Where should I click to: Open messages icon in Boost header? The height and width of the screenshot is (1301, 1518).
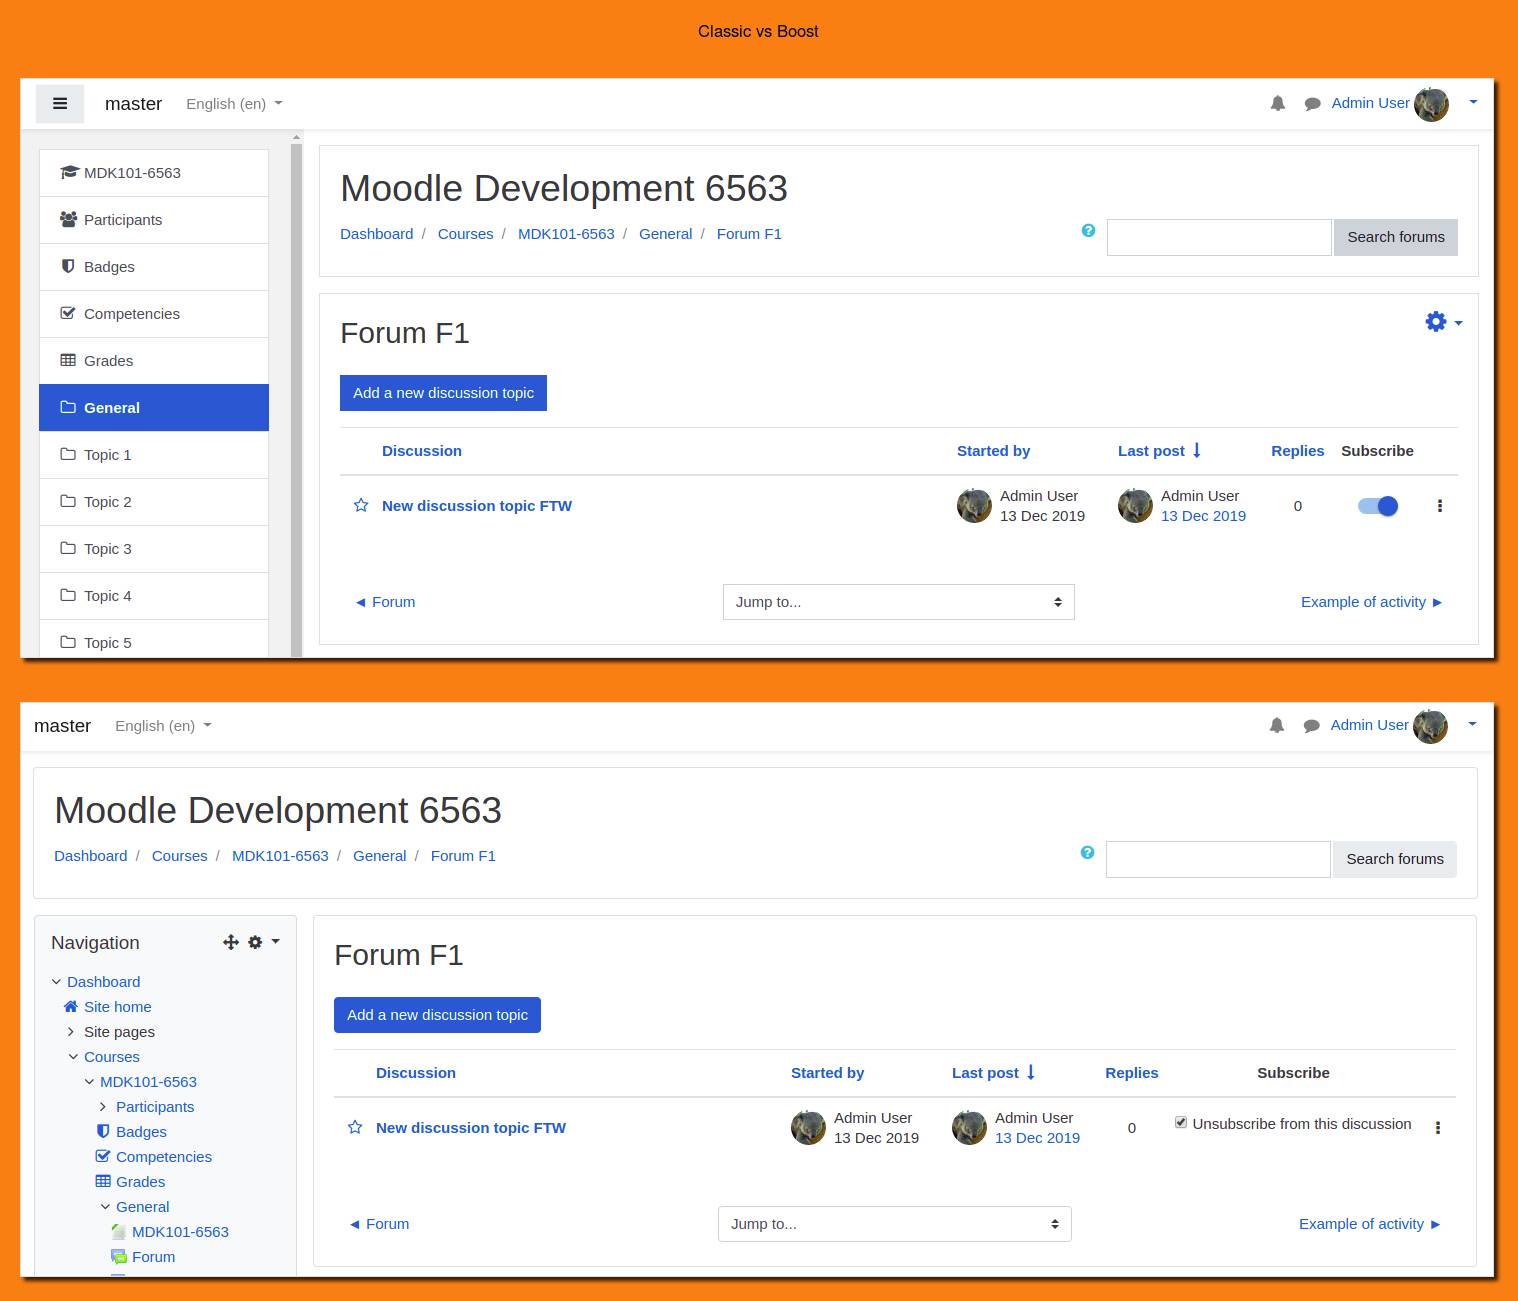point(1312,104)
